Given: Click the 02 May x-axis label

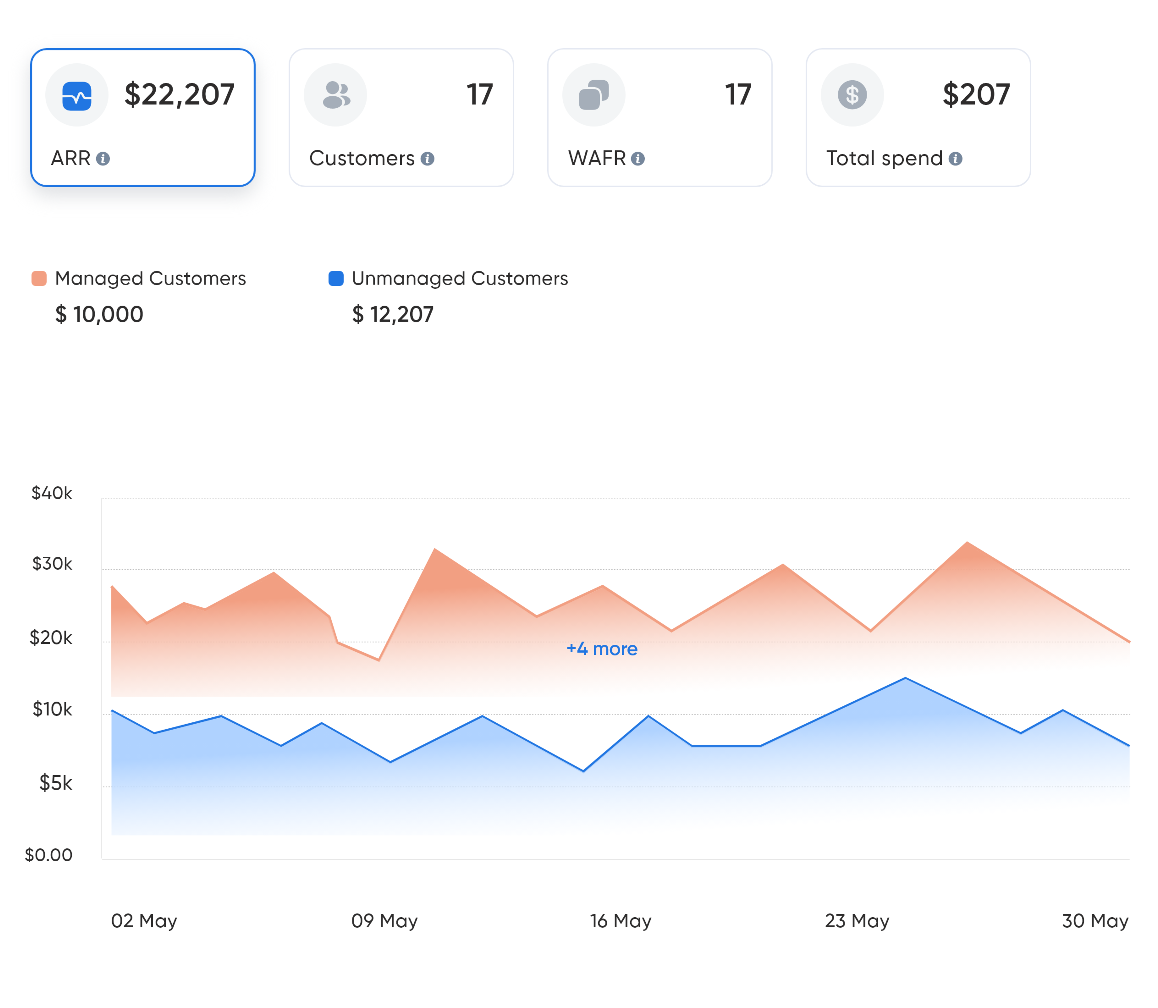Looking at the screenshot, I should pyautogui.click(x=144, y=921).
